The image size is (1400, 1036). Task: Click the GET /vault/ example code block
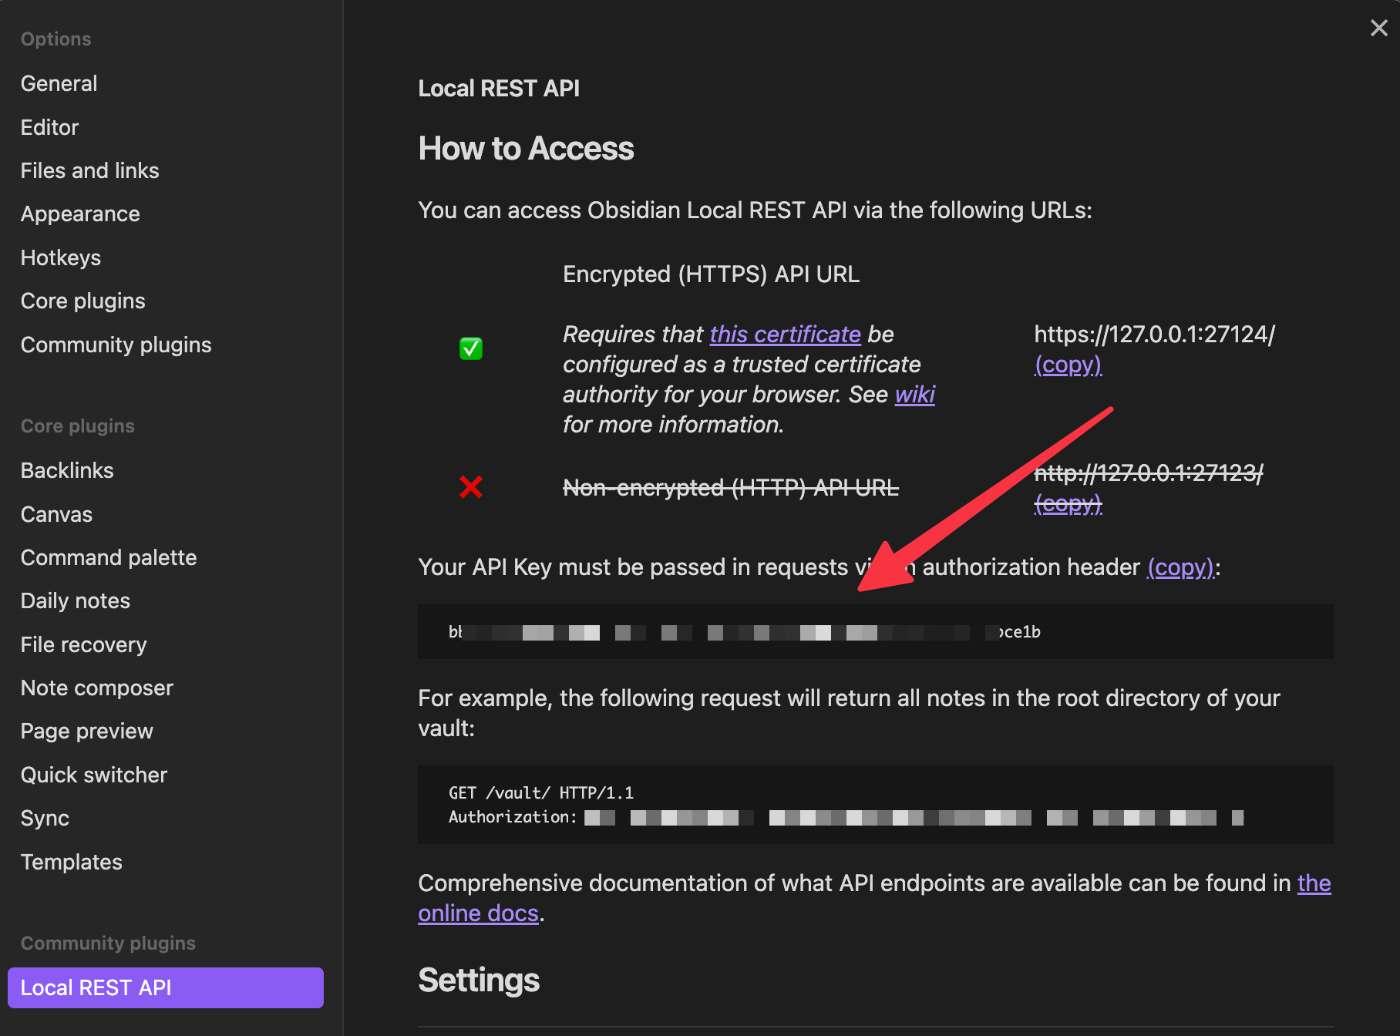876,805
